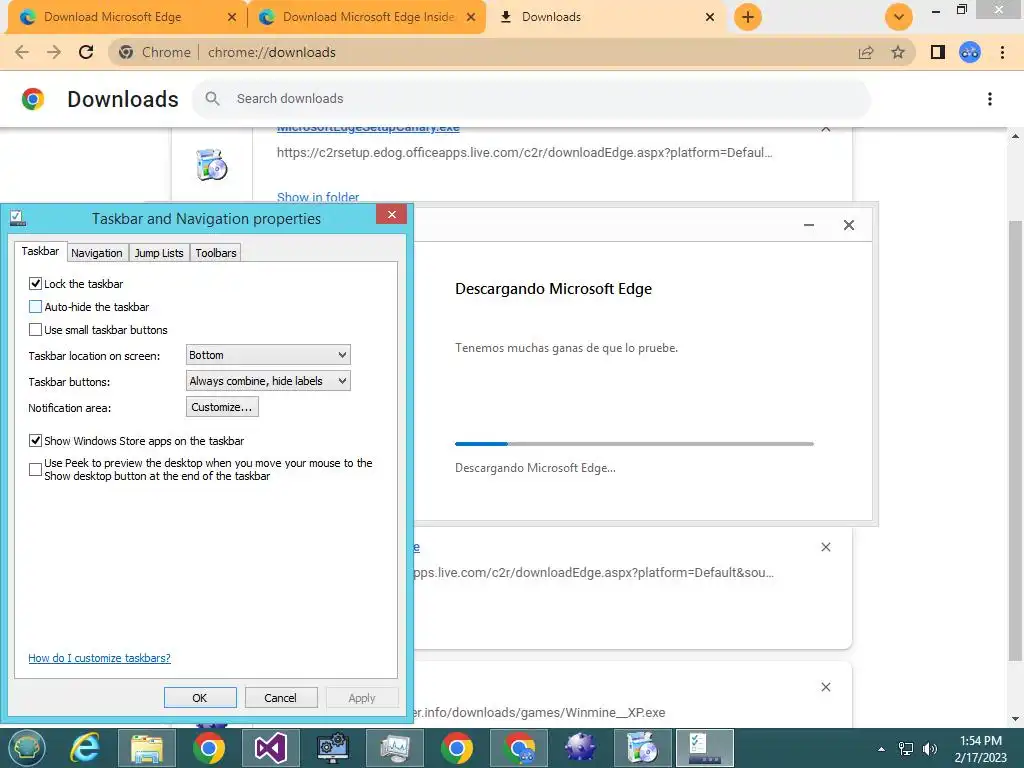
Task: Open the Edge installer taskbar icon
Action: point(642,748)
